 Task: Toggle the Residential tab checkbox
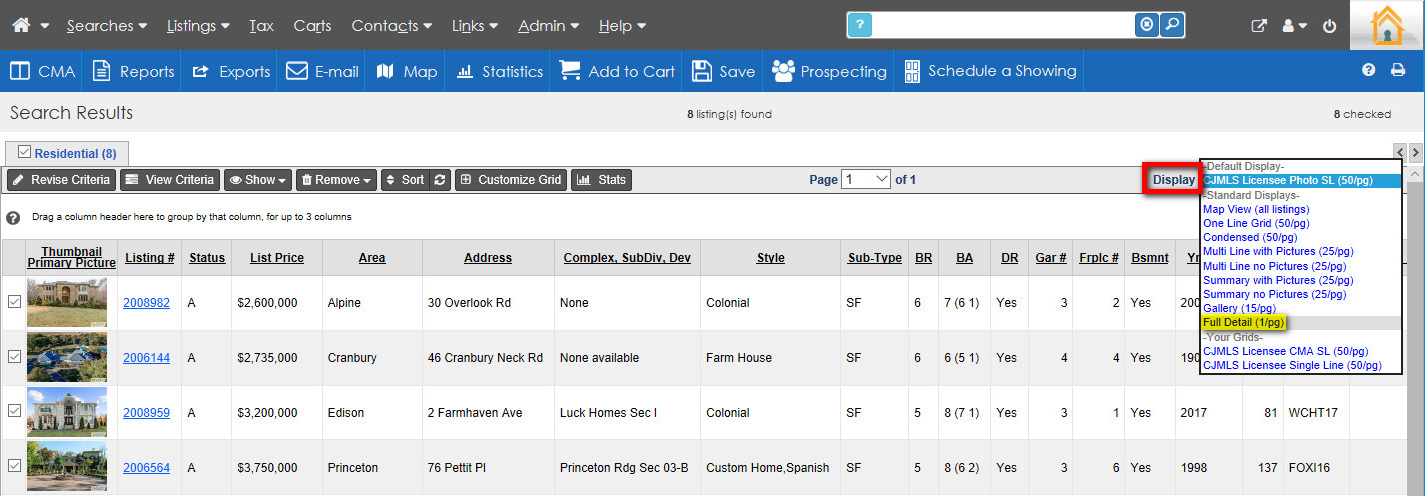click(24, 153)
